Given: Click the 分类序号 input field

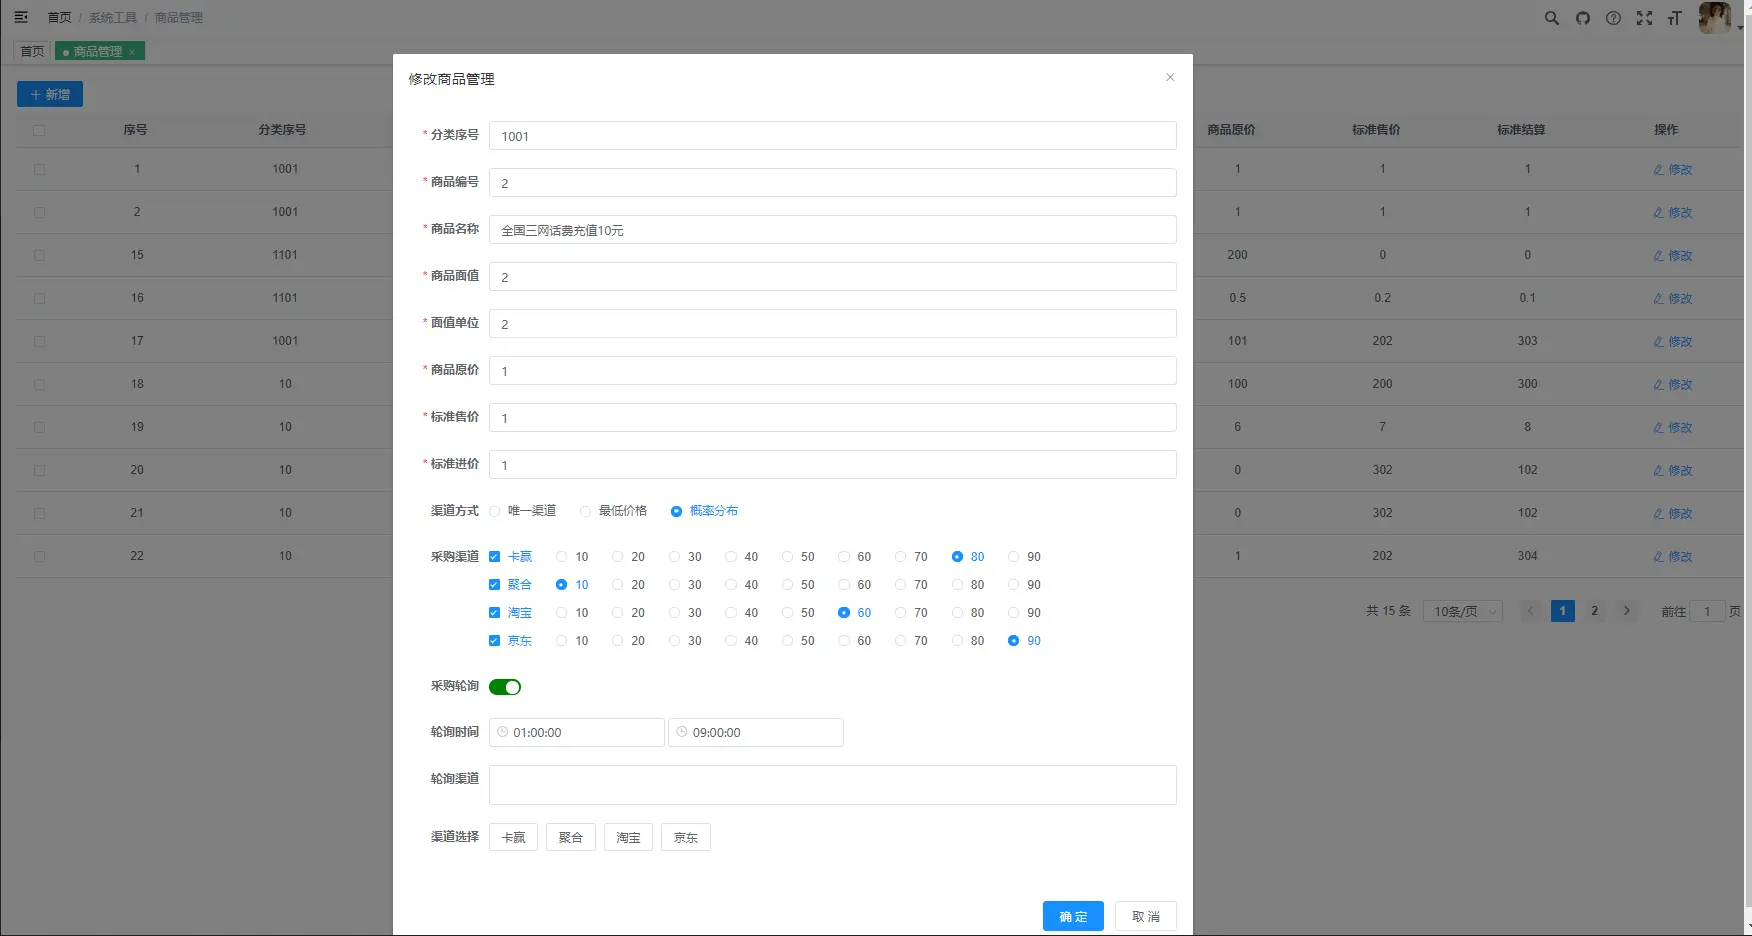Looking at the screenshot, I should click(833, 136).
